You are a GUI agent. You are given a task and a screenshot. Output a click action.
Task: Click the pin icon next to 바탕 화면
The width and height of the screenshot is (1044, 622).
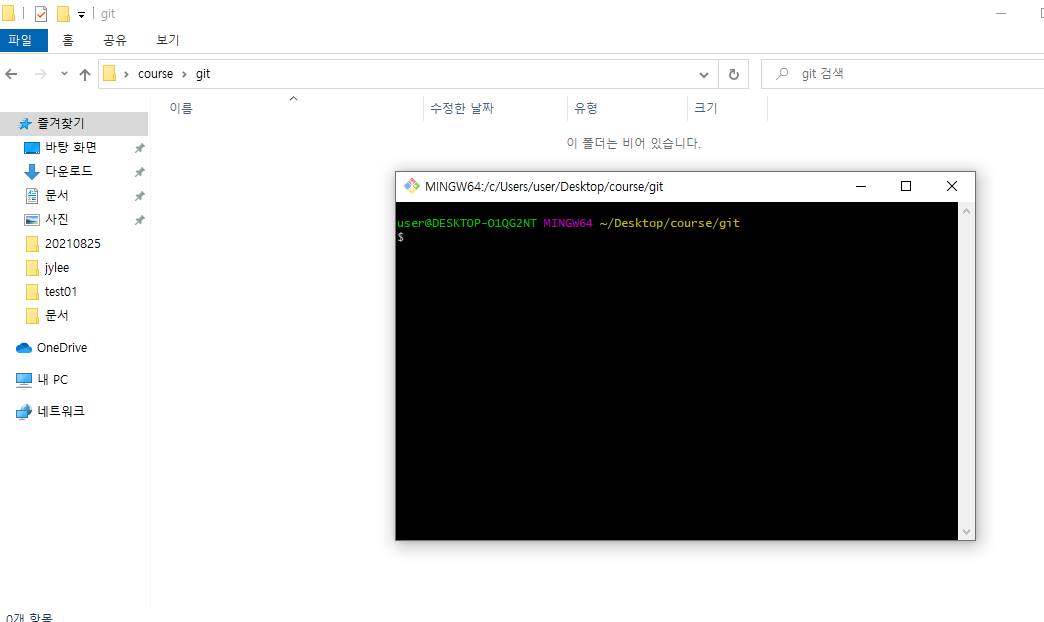pyautogui.click(x=139, y=148)
